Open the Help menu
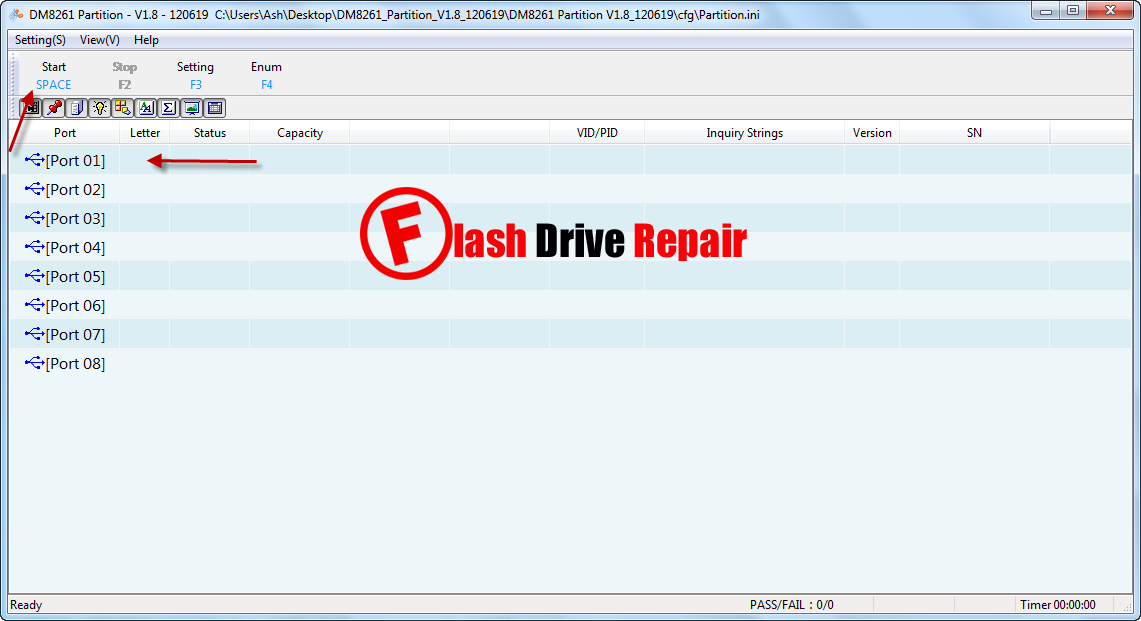Screen dimensions: 1141x621 [146, 40]
